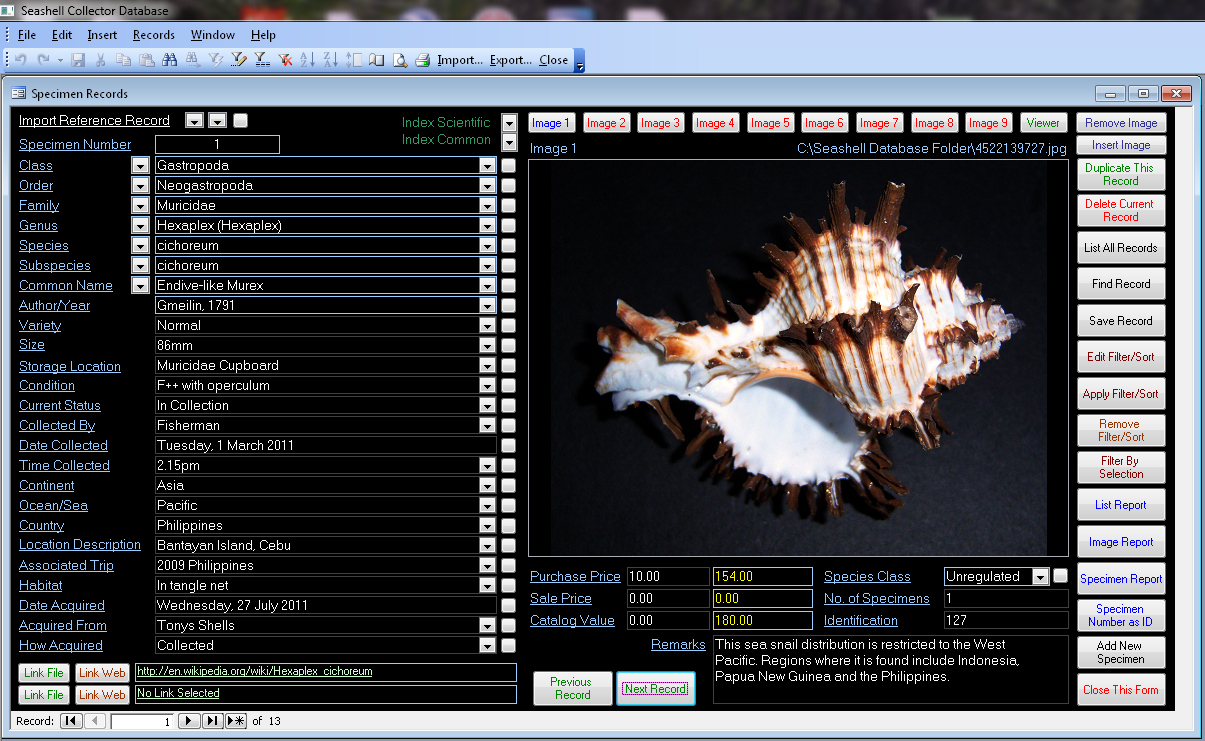Tick the checkbox beside the Class field
The height and width of the screenshot is (741, 1205).
pyautogui.click(x=509, y=166)
